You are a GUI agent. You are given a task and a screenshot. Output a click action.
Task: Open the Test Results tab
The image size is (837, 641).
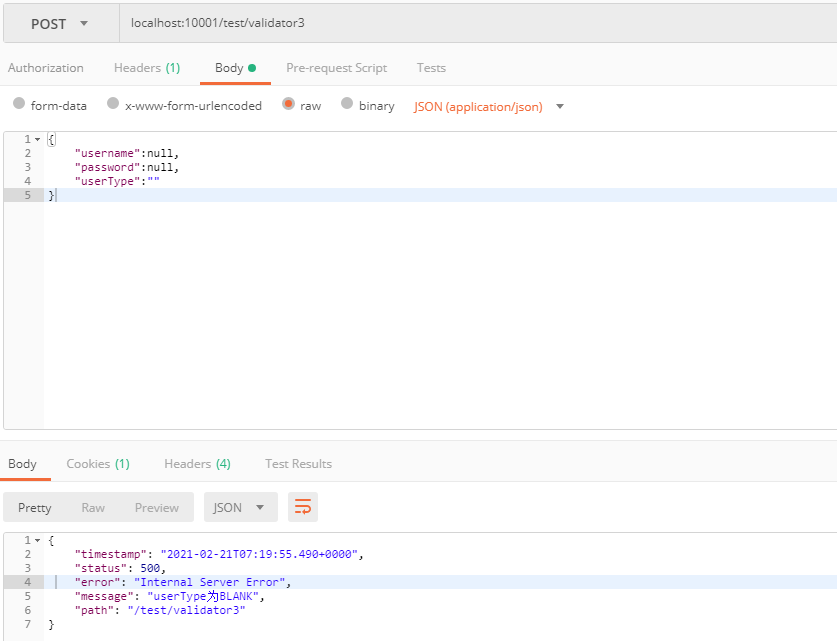pyautogui.click(x=298, y=464)
